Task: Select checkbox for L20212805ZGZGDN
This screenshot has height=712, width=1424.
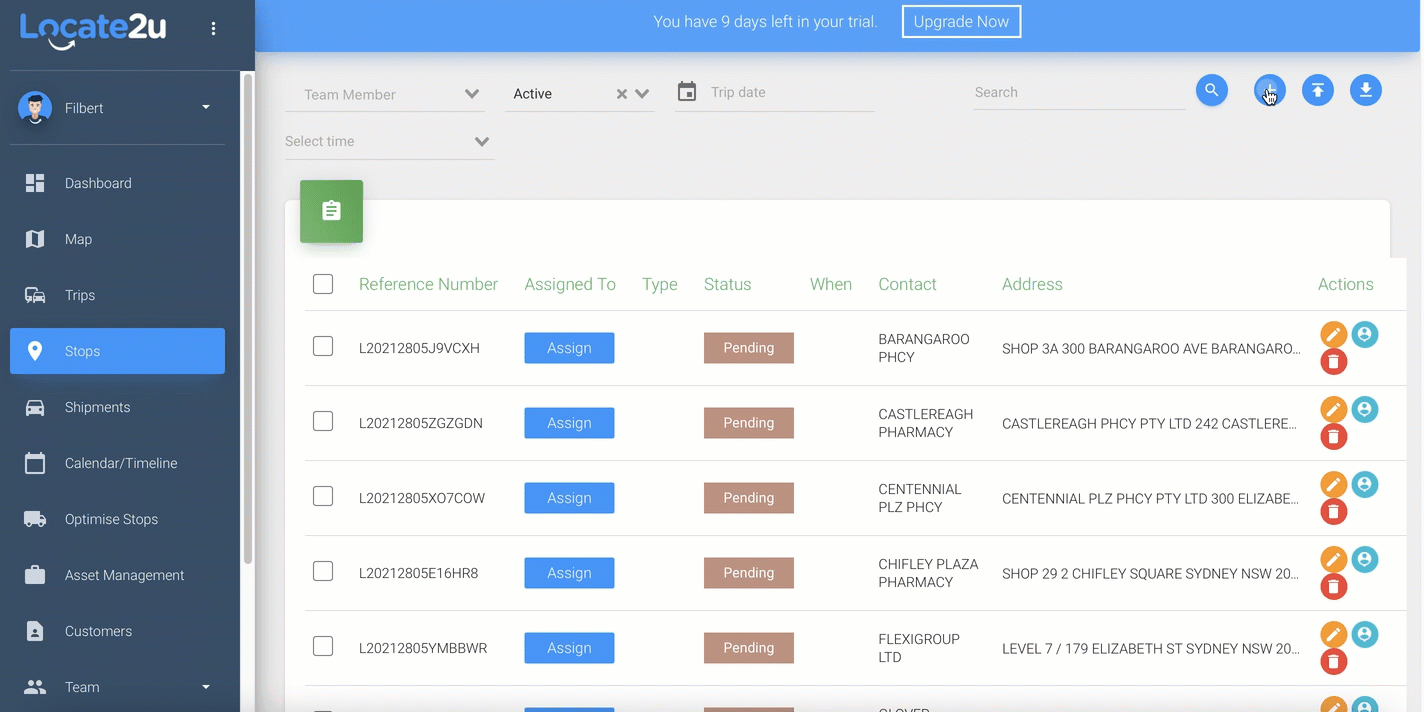Action: click(323, 421)
